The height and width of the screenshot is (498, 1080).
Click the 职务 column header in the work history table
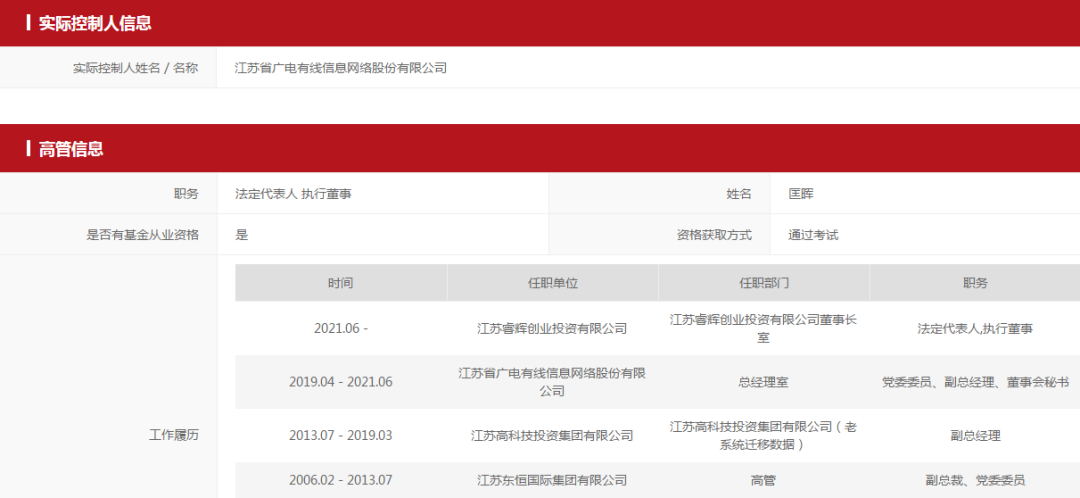click(975, 283)
